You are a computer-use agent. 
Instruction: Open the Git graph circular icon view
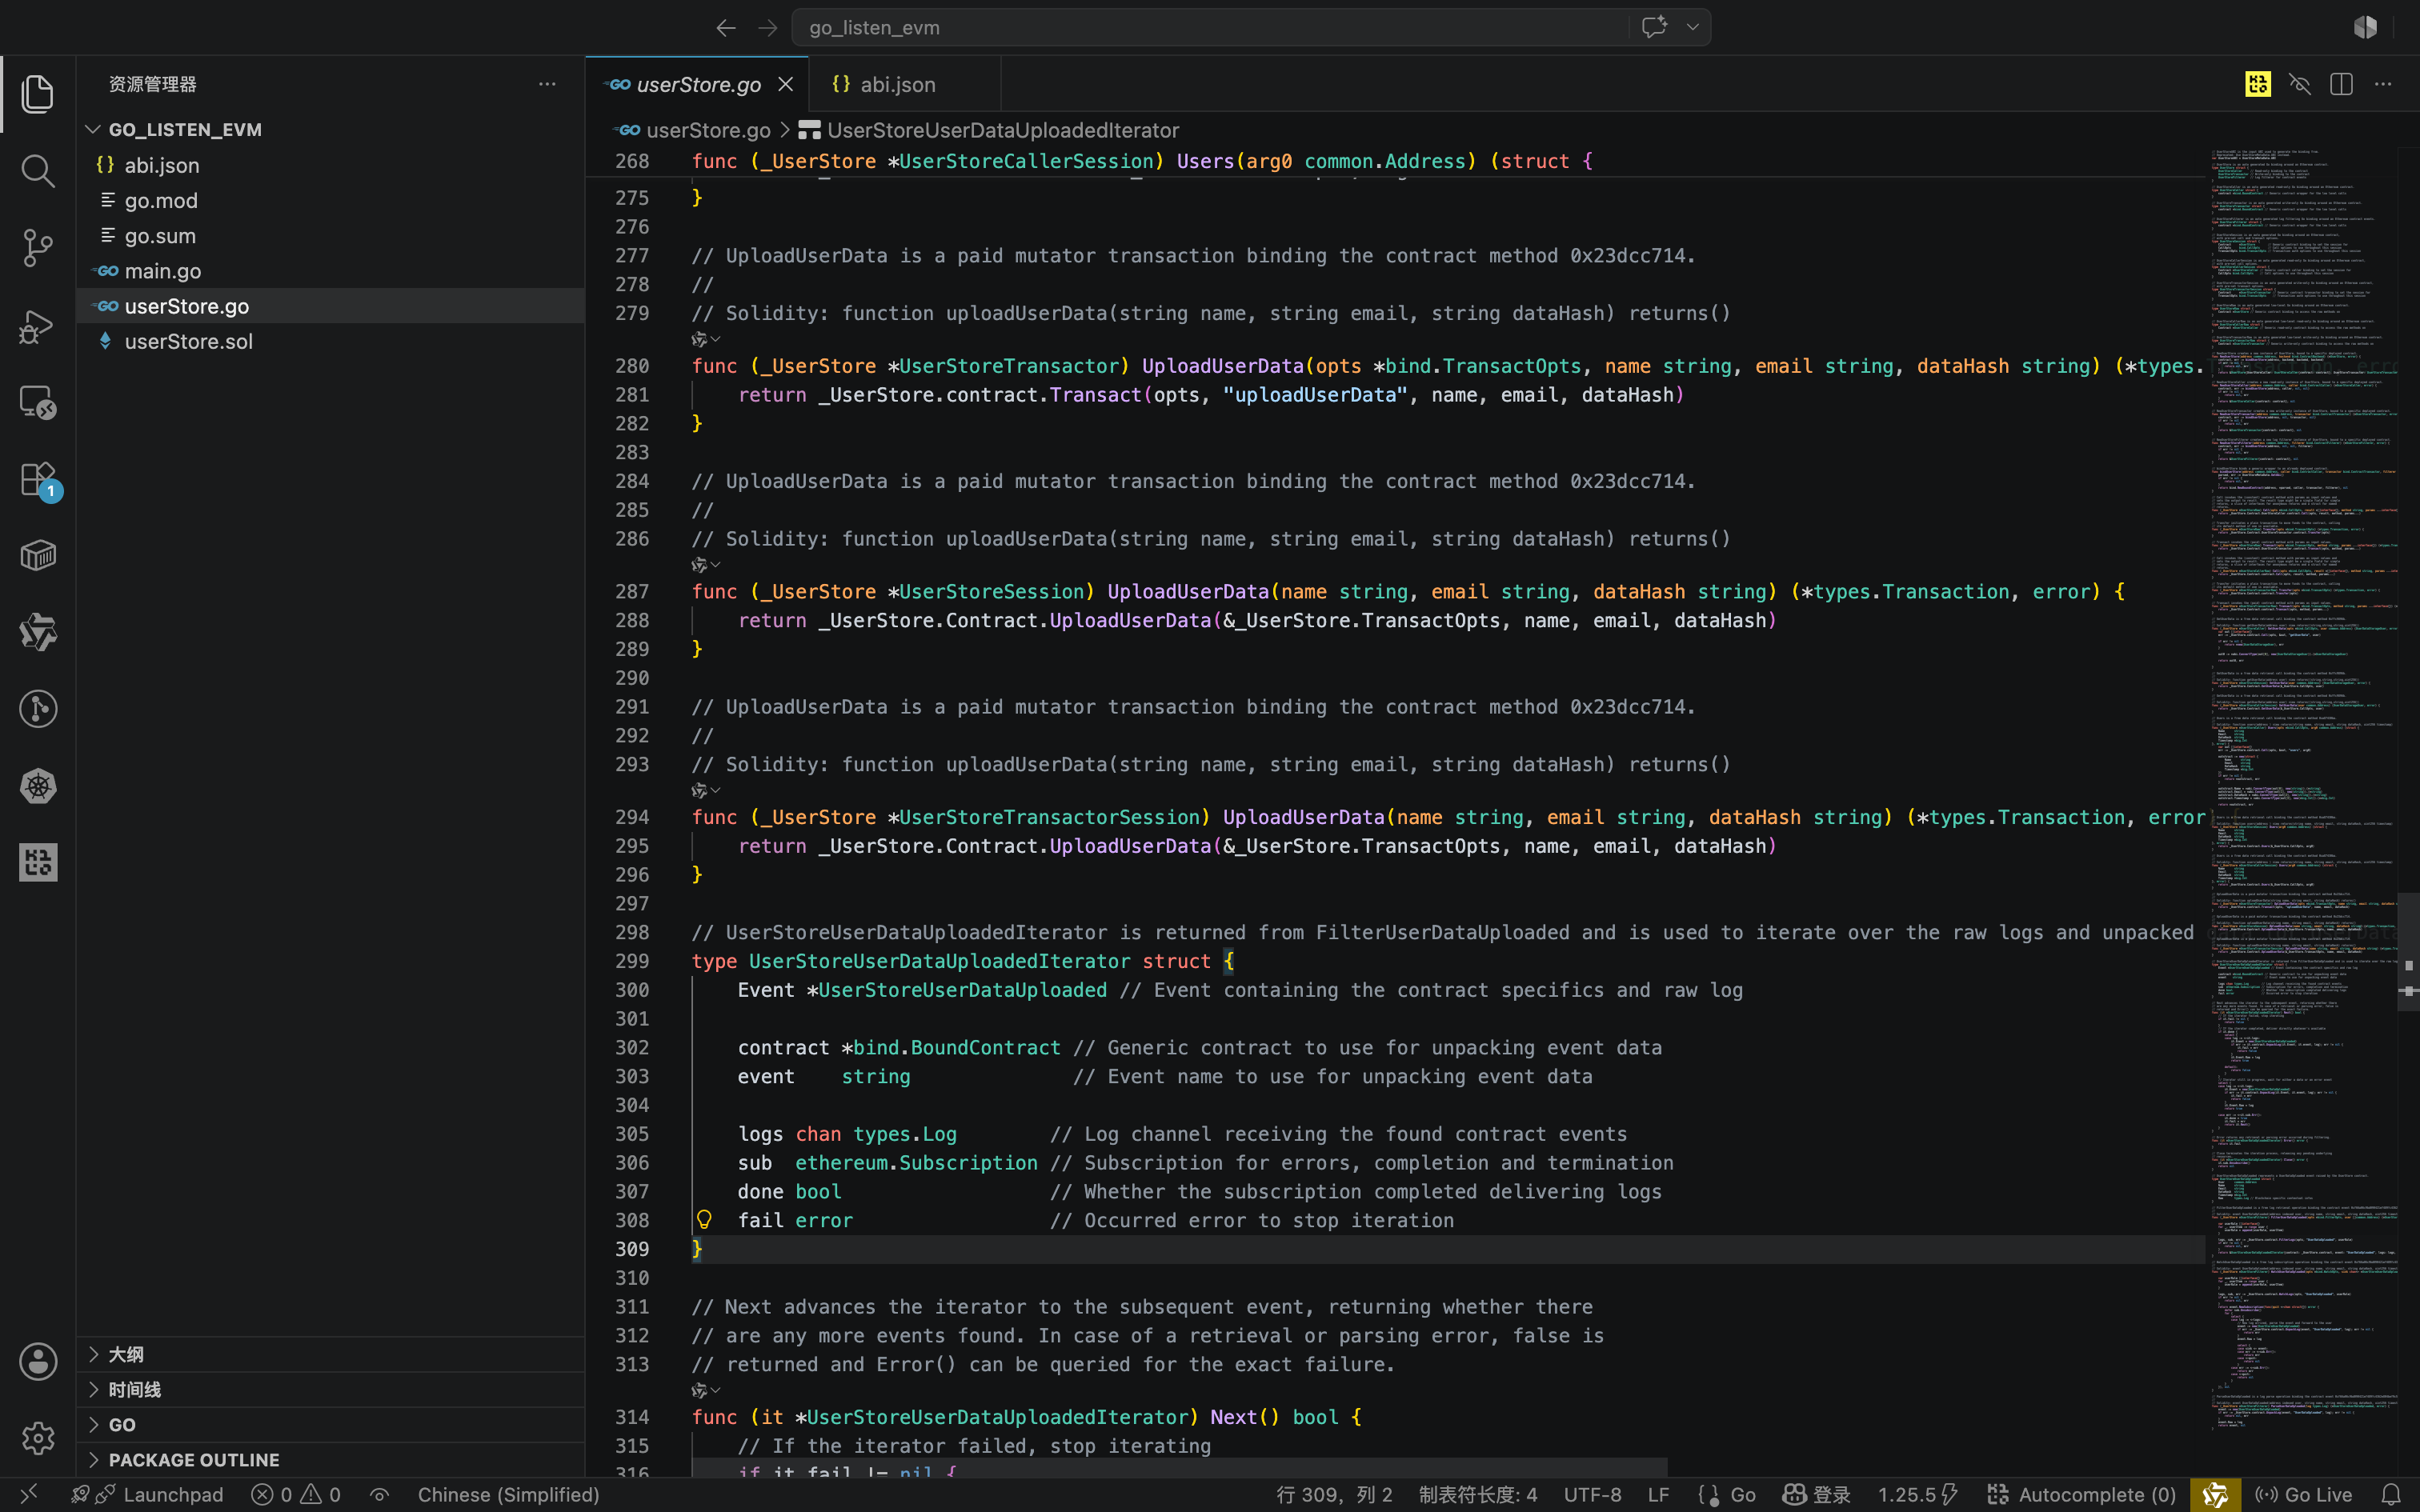(x=38, y=709)
